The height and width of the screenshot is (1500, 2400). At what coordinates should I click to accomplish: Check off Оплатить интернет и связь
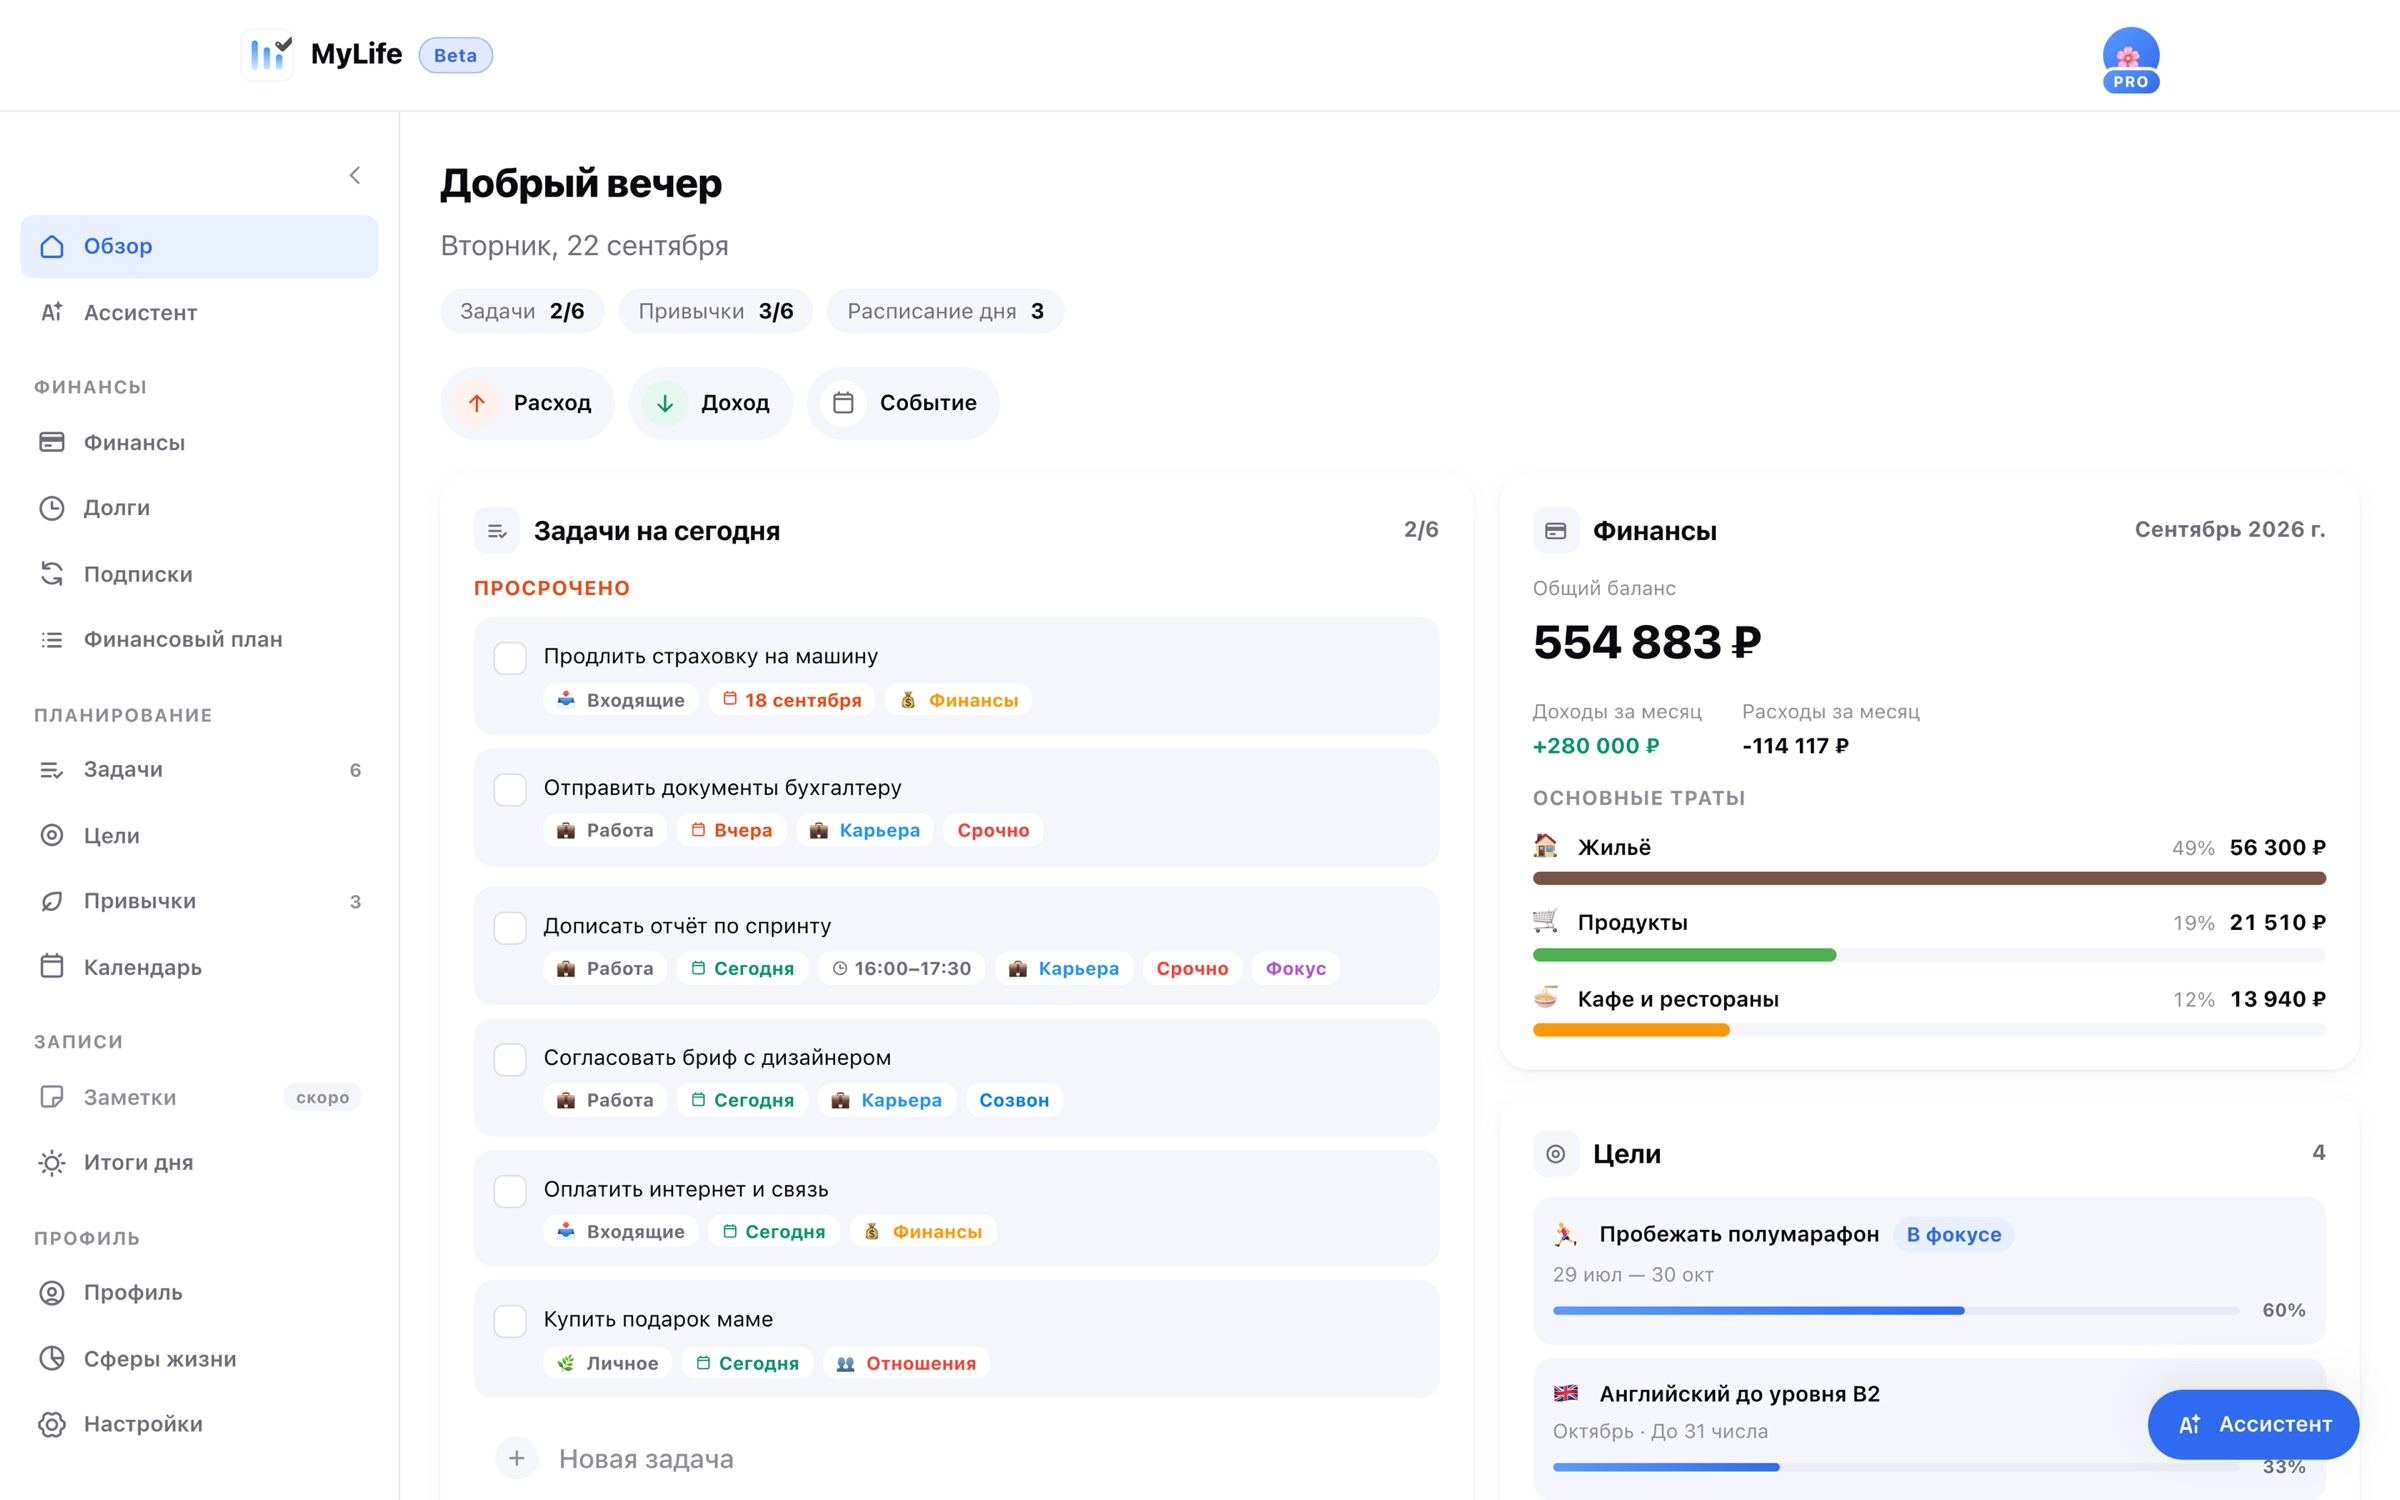[510, 1191]
